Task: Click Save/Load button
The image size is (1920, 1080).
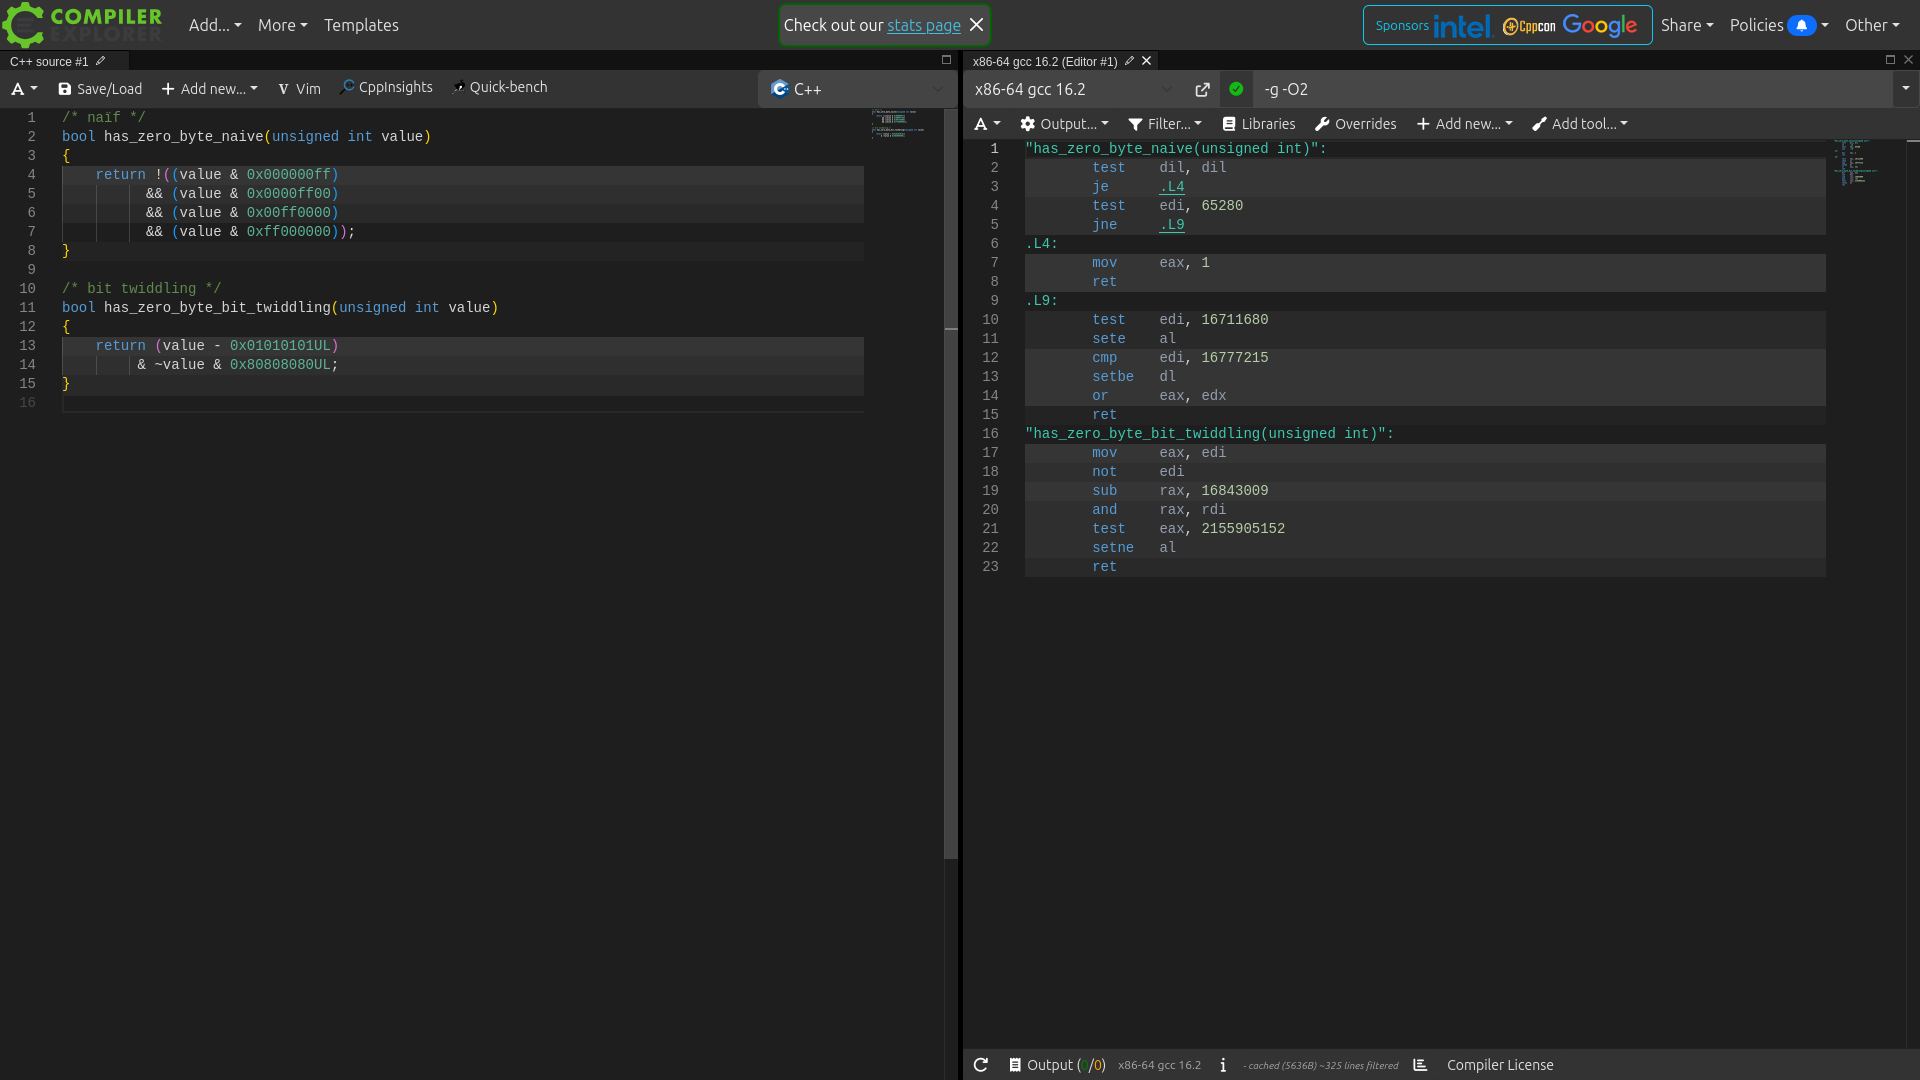Action: [x=100, y=89]
